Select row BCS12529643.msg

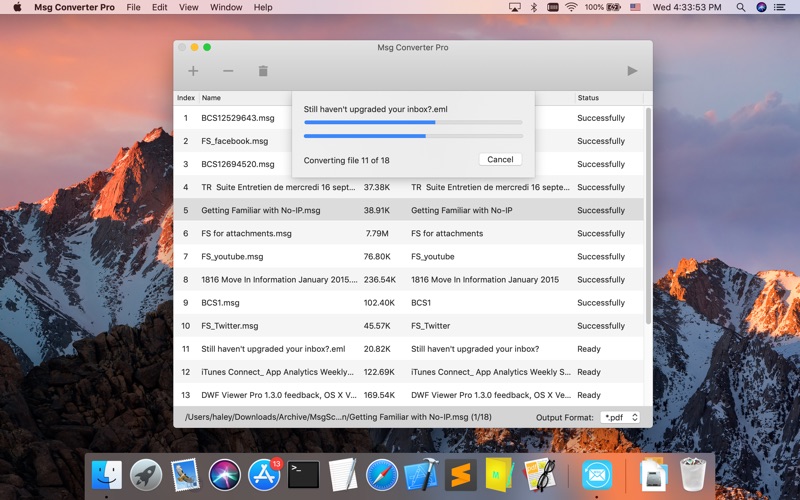(x=409, y=118)
